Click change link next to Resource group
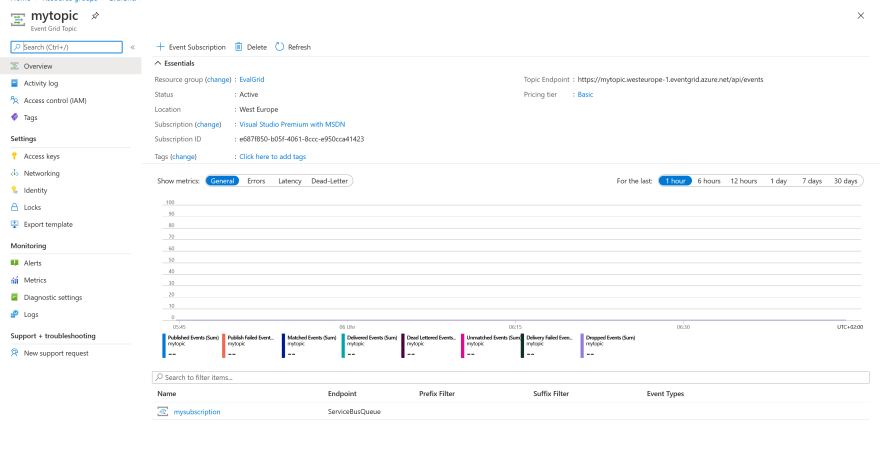This screenshot has width=880, height=453. pos(219,80)
